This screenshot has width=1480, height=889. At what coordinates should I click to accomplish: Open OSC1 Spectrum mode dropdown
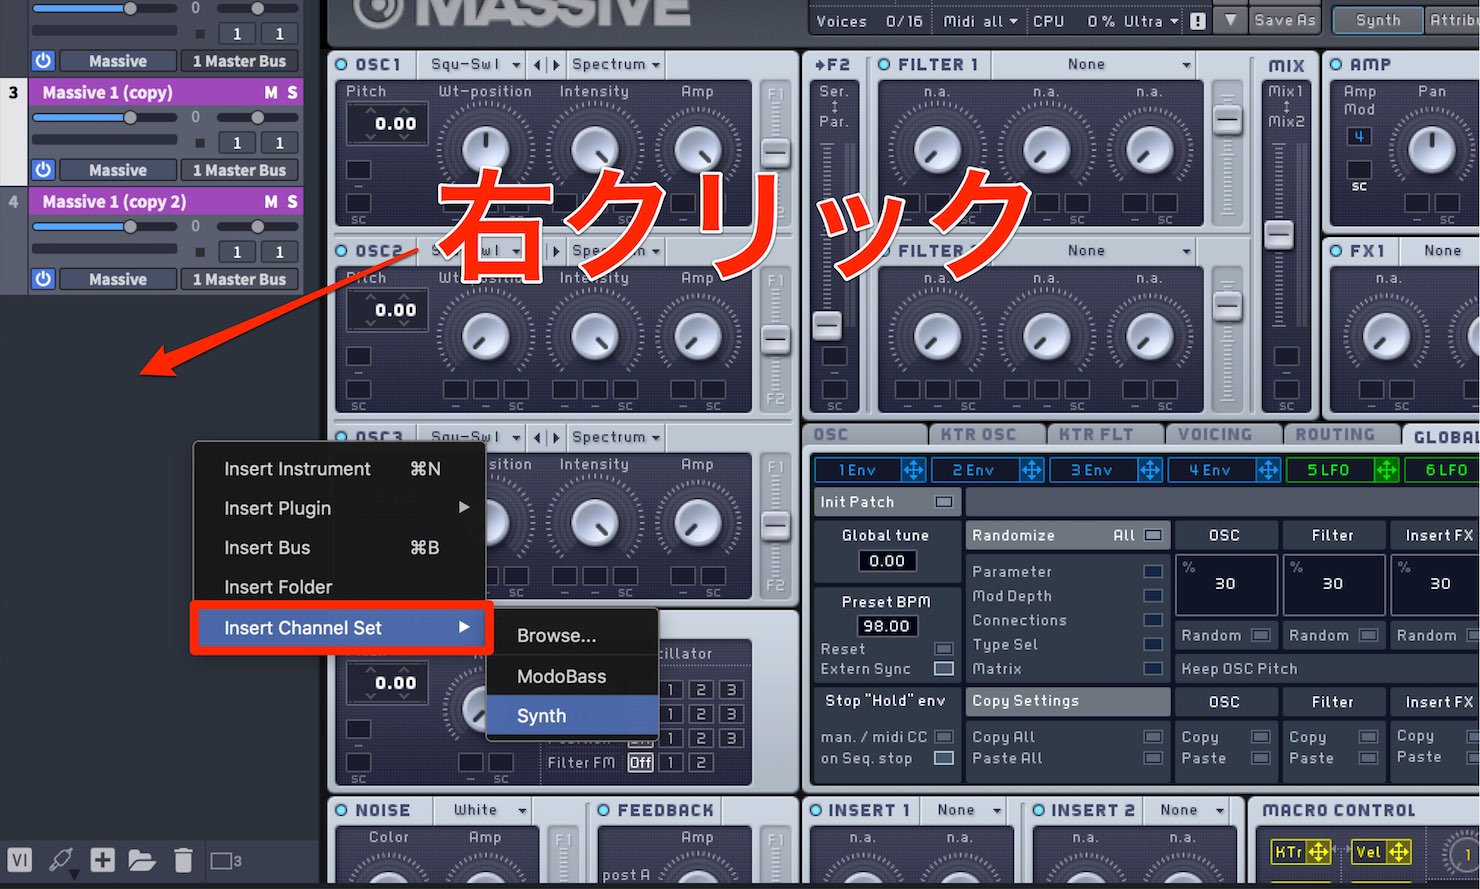click(616, 65)
